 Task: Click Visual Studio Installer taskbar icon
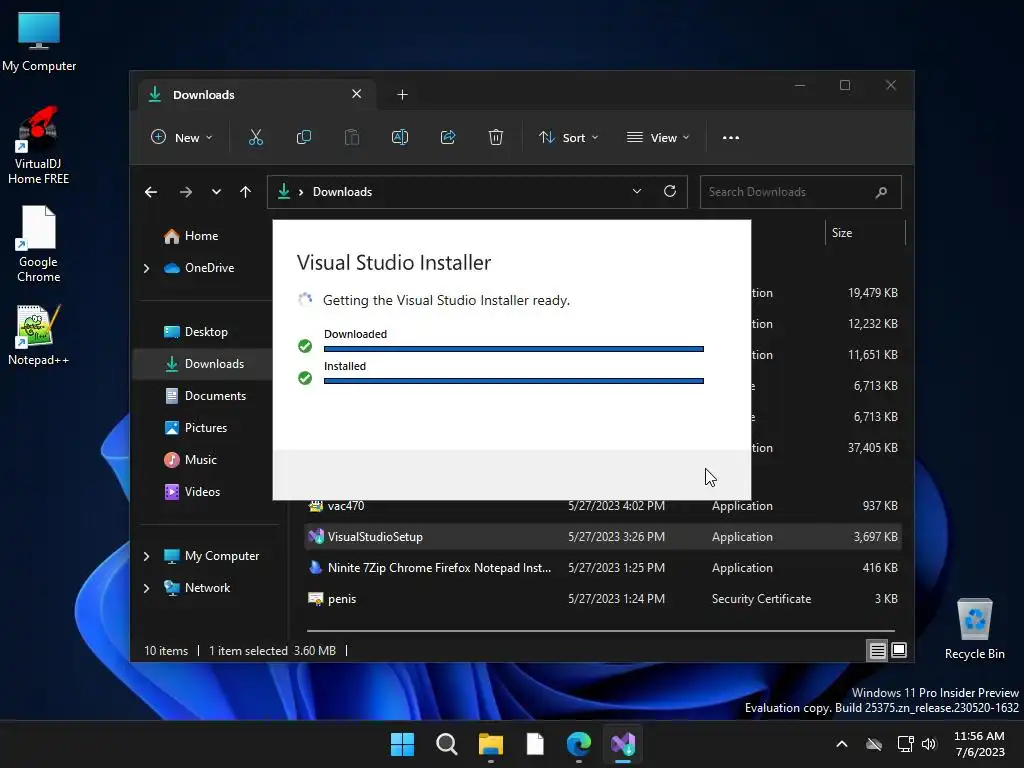[x=623, y=744]
